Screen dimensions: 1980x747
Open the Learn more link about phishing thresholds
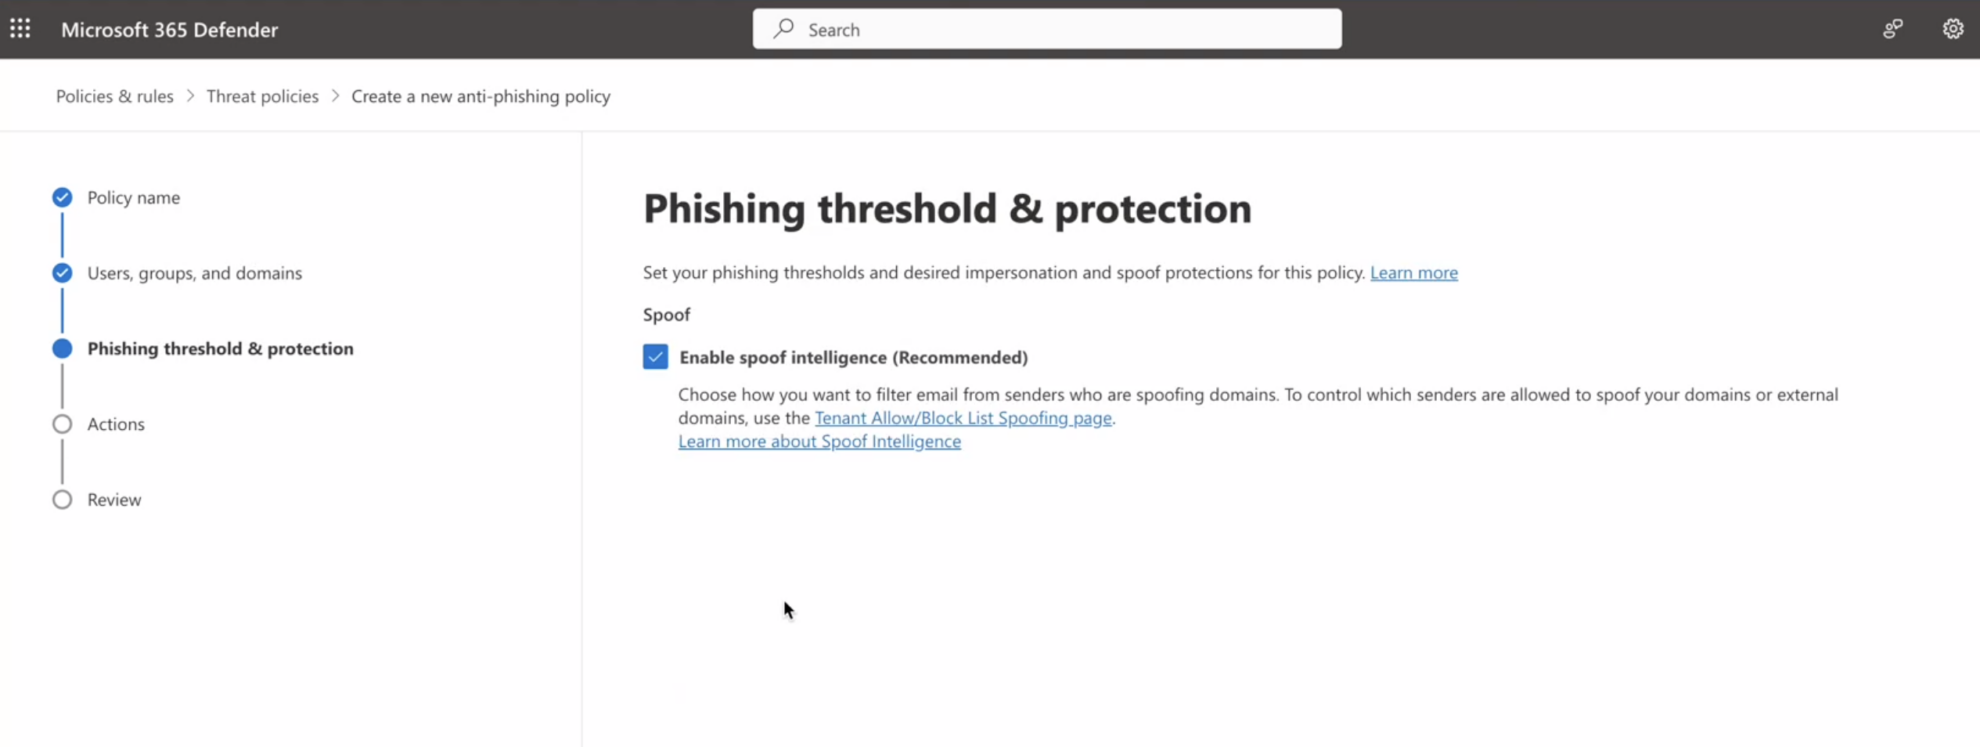click(x=1413, y=272)
